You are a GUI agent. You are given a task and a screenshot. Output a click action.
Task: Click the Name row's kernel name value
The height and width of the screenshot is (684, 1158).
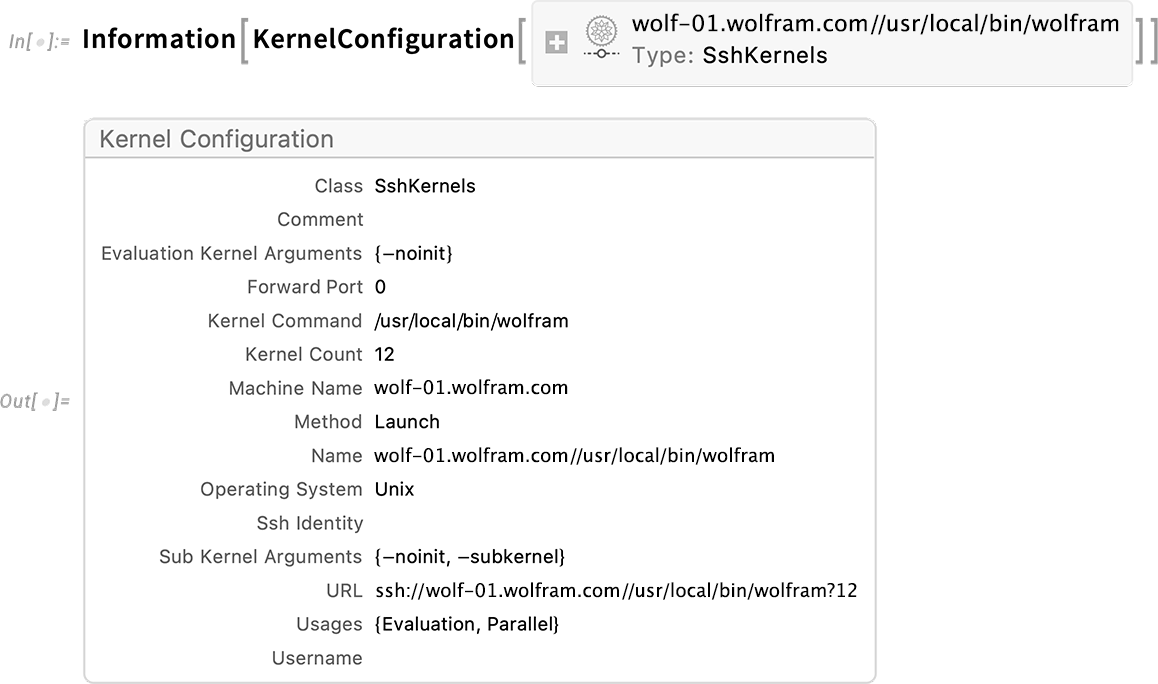pos(575,456)
